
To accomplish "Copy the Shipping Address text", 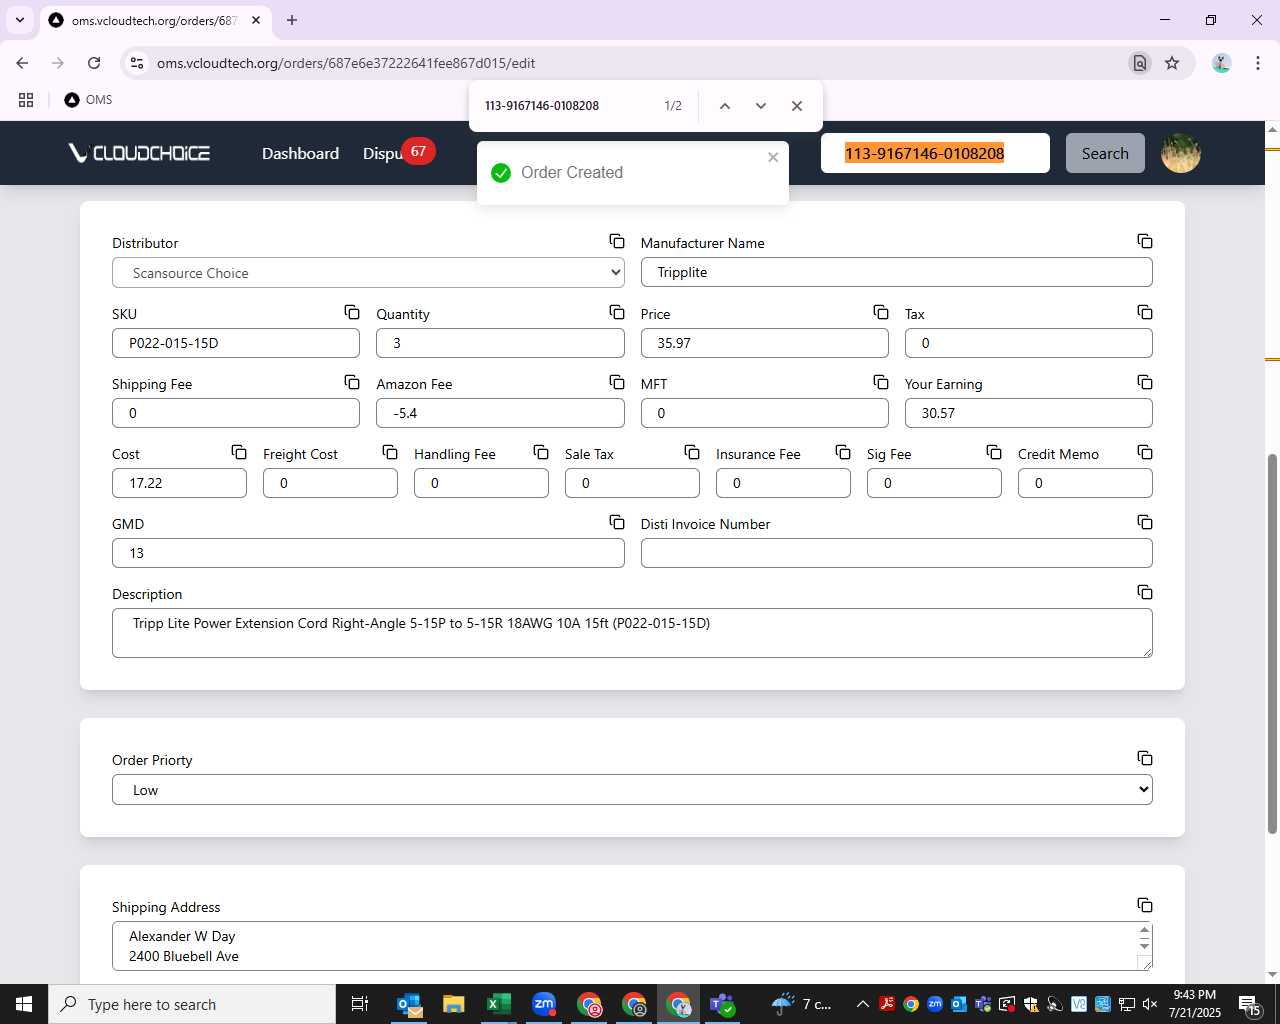I will pos(1145,905).
